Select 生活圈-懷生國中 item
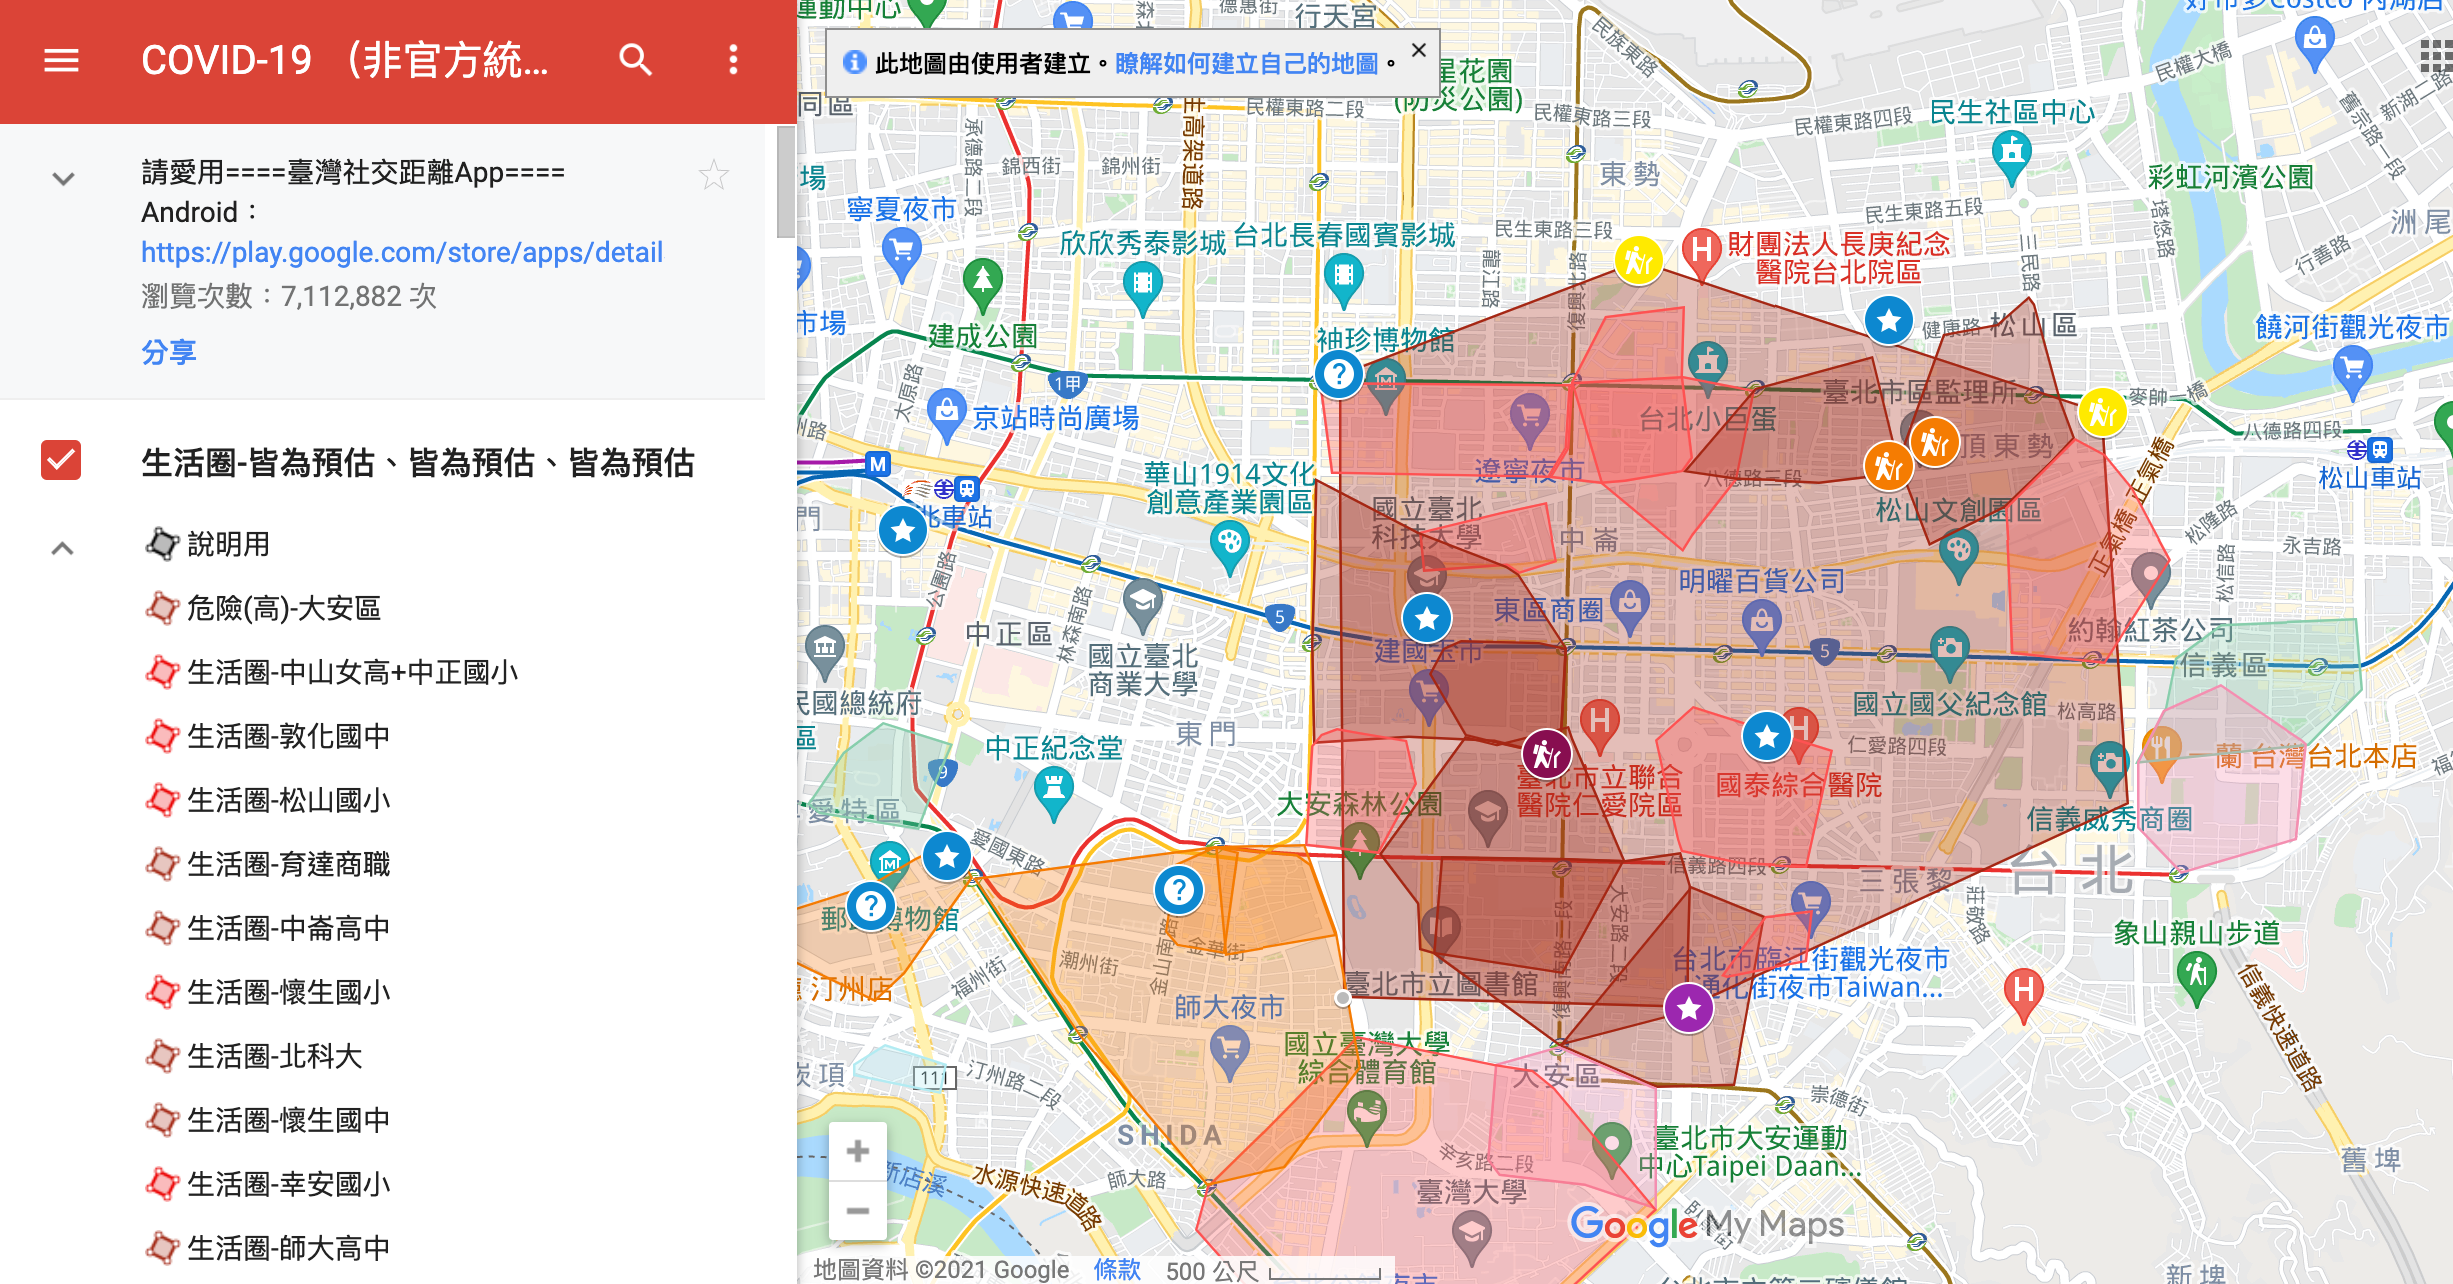This screenshot has height=1284, width=2453. (289, 1120)
